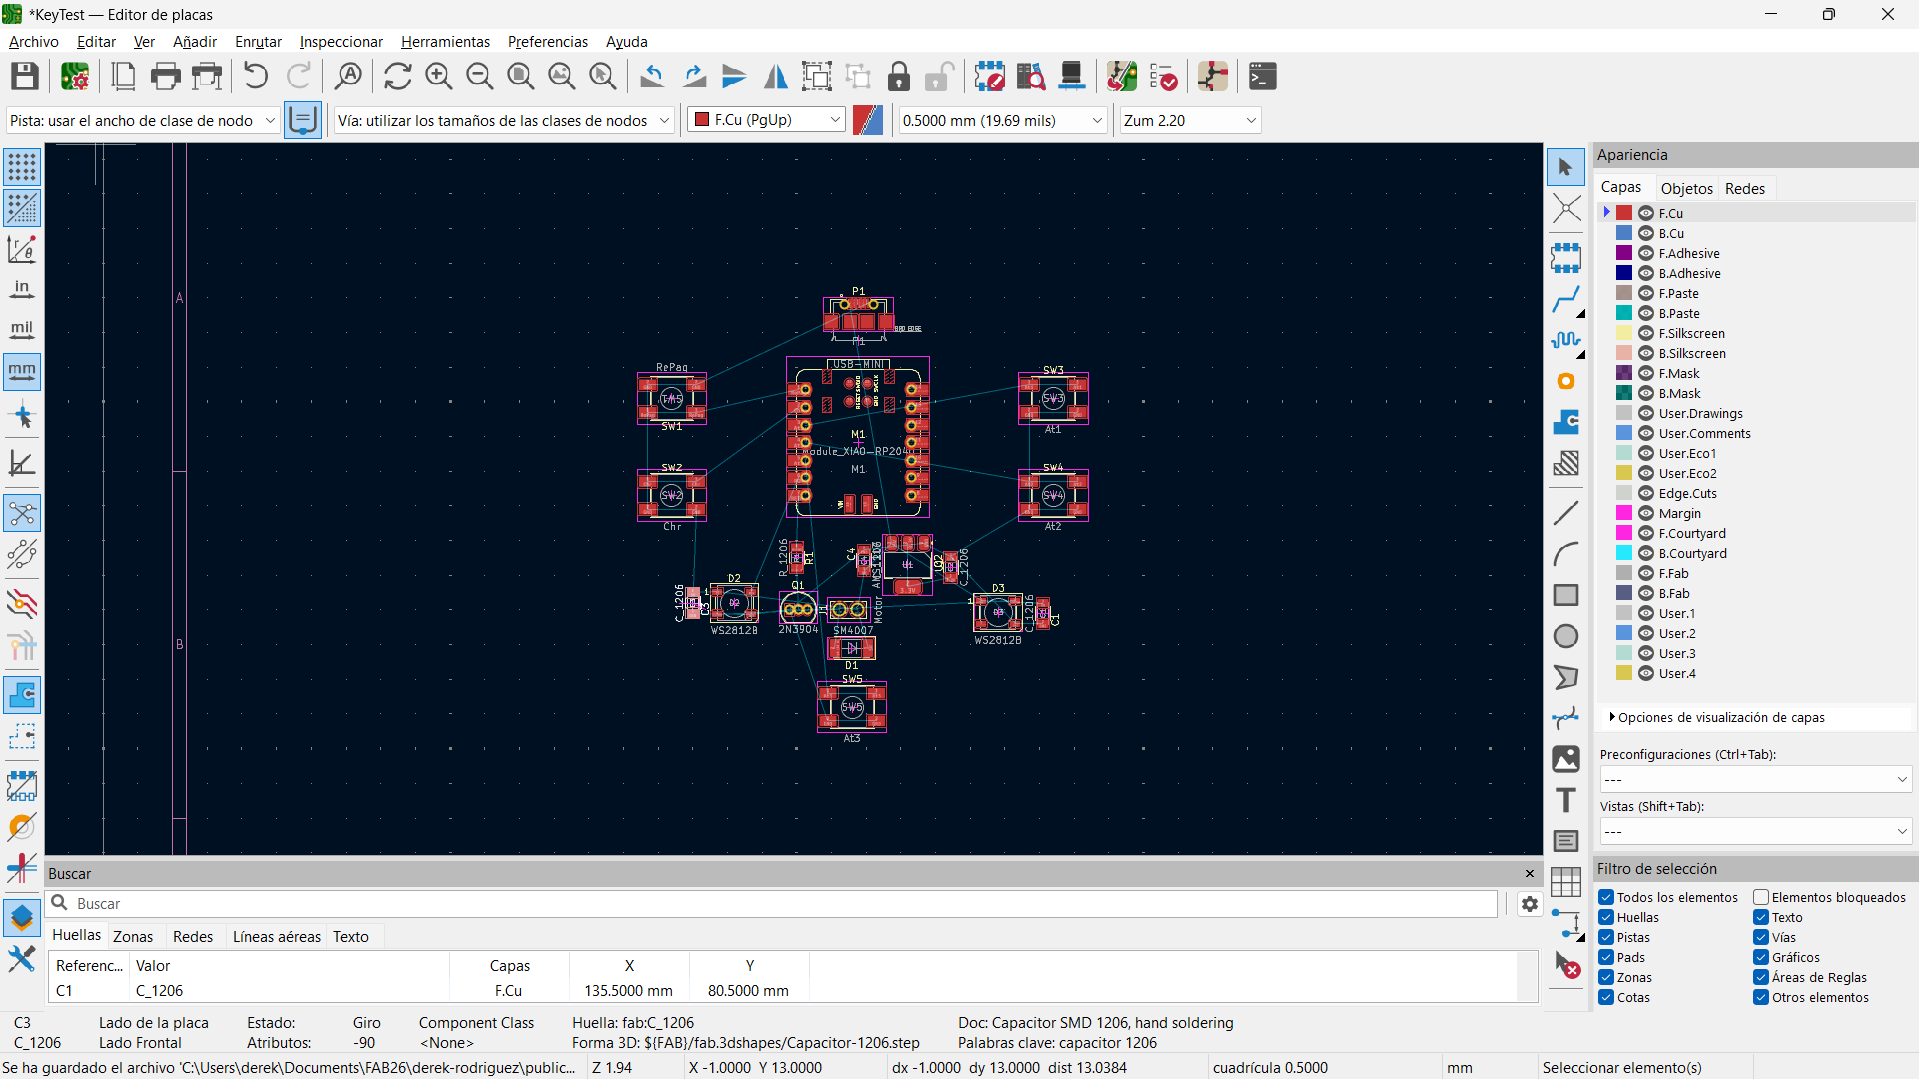Lock the selected items
This screenshot has width=1919, height=1079.
tap(899, 76)
